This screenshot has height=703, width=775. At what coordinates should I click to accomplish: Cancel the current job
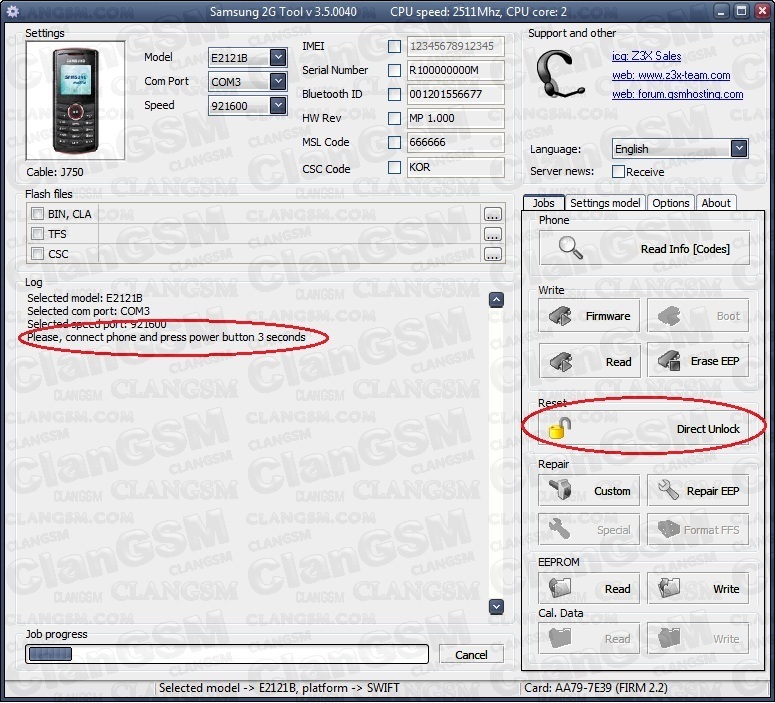click(x=471, y=655)
